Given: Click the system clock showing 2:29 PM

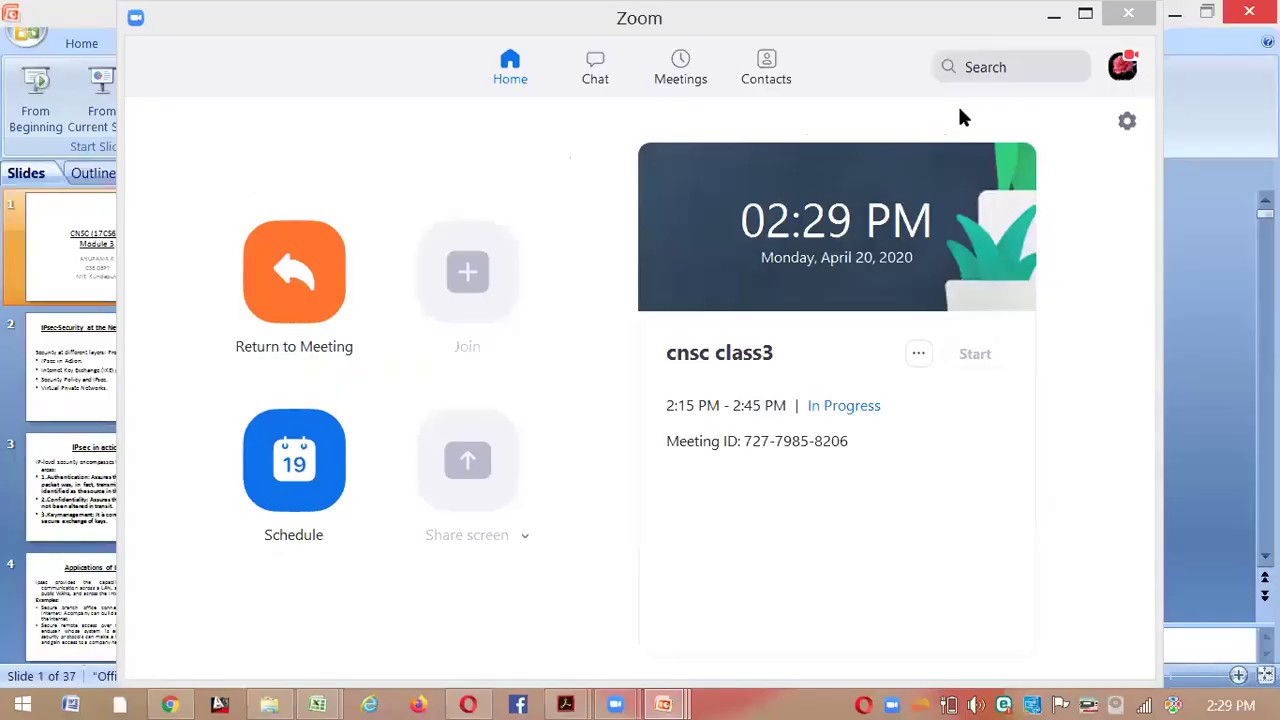Looking at the screenshot, I should click(x=1231, y=705).
